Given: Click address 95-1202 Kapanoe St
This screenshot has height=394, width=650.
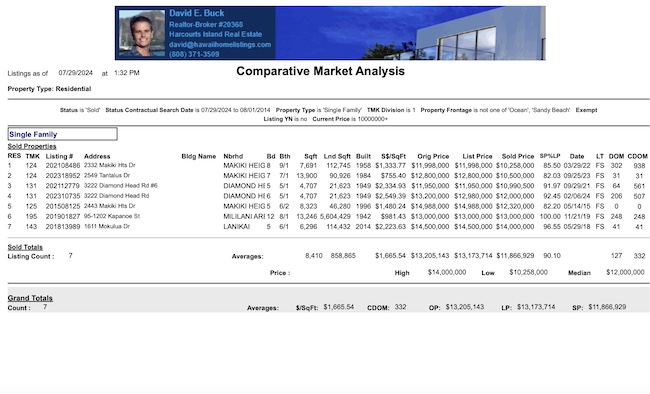Looking at the screenshot, I should pyautogui.click(x=112, y=216).
